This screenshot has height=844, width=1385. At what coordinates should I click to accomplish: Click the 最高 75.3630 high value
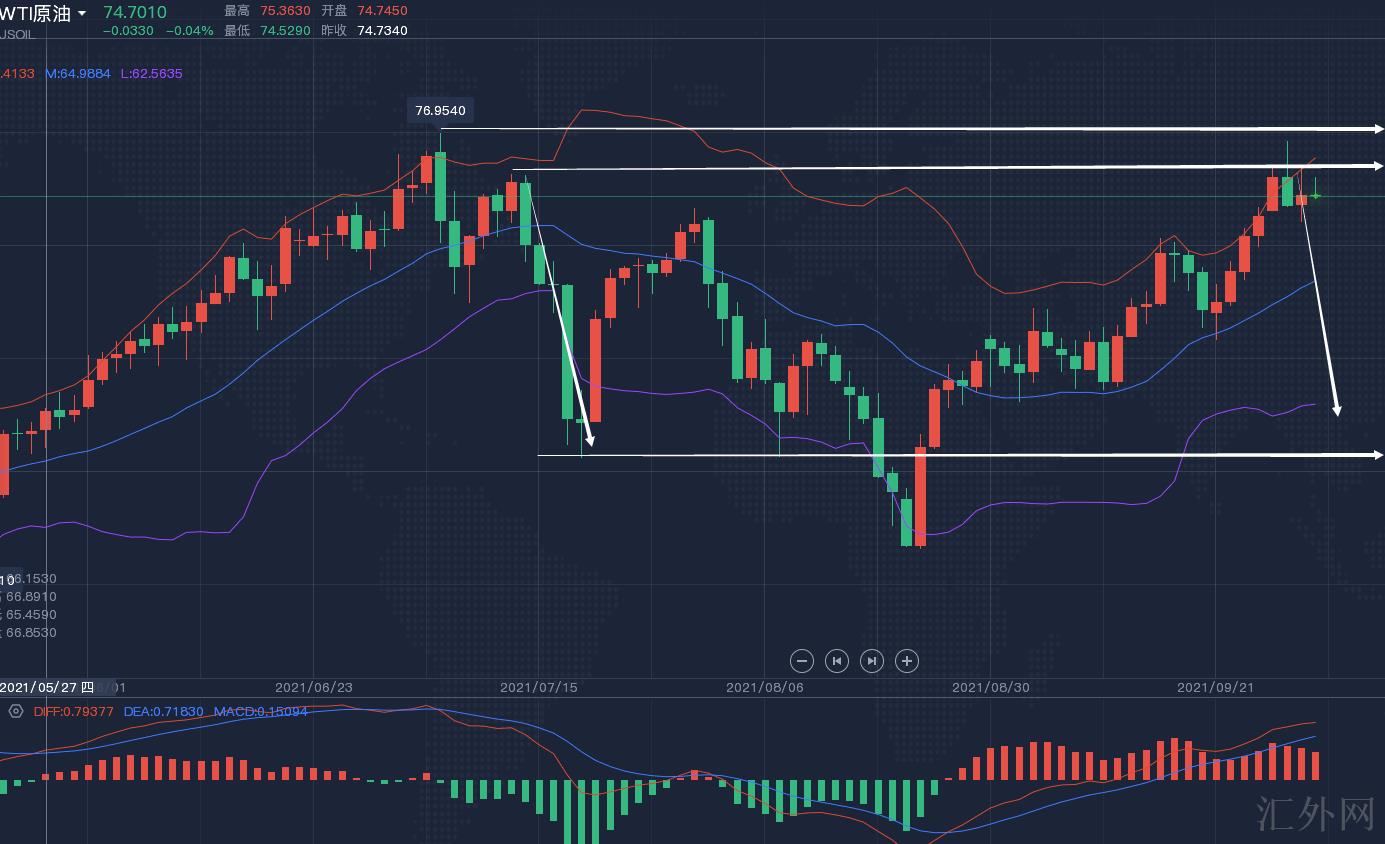pyautogui.click(x=285, y=11)
